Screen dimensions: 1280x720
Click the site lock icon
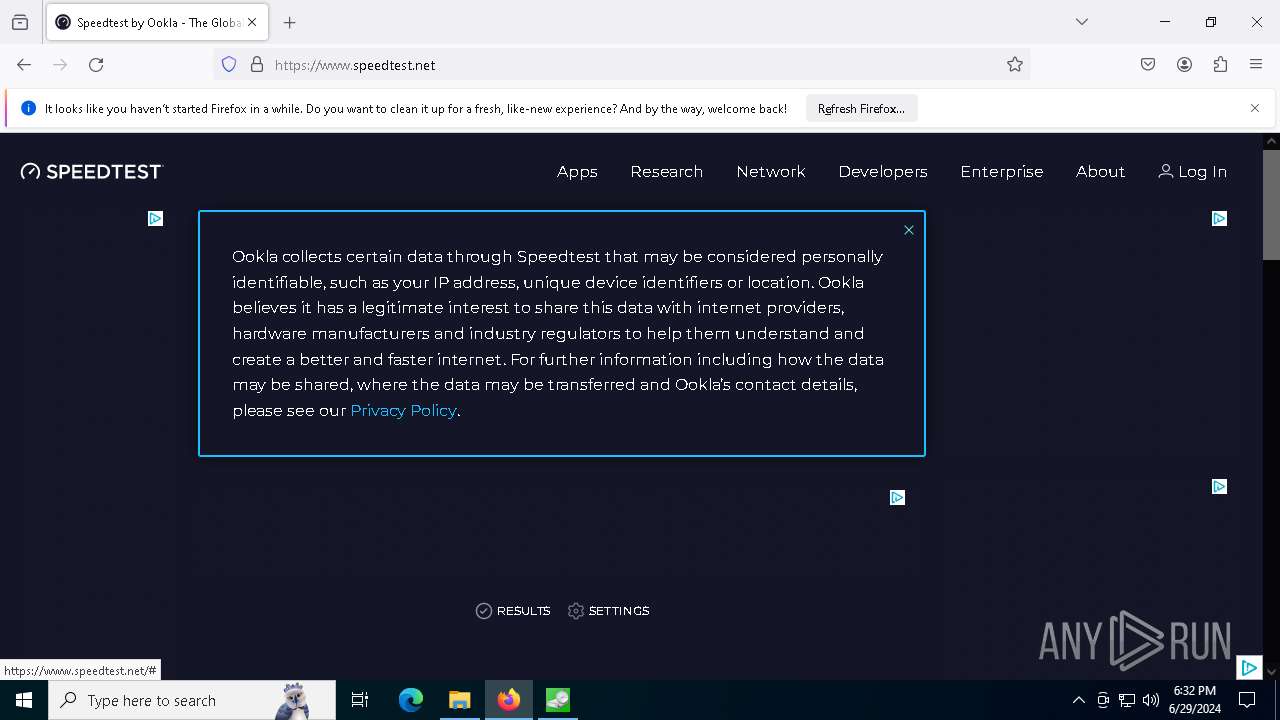click(257, 65)
